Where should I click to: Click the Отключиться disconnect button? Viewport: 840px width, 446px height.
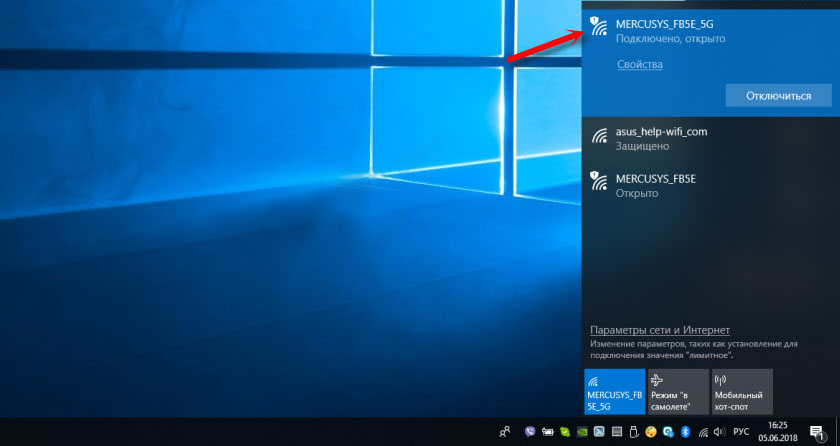[778, 96]
